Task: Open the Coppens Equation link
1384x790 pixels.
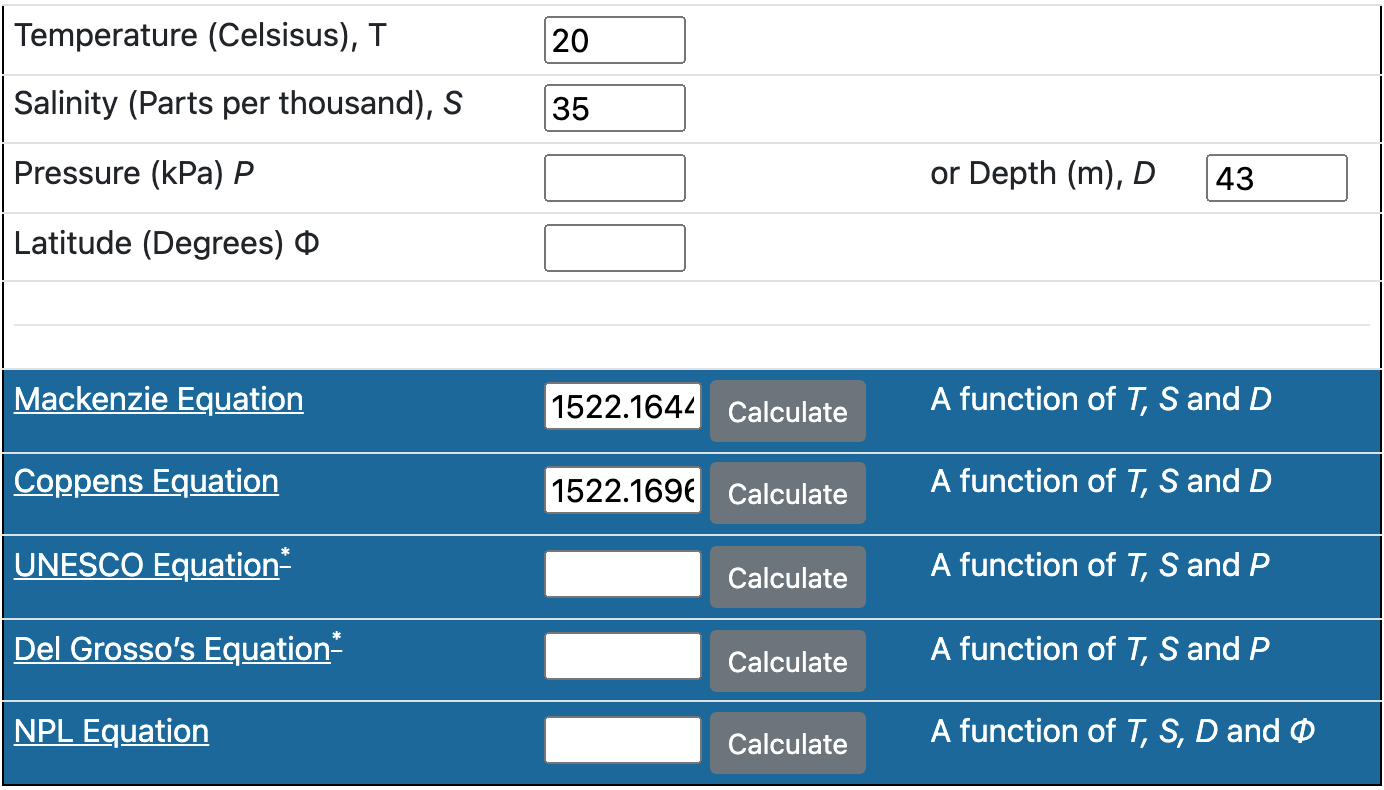Action: (x=146, y=481)
